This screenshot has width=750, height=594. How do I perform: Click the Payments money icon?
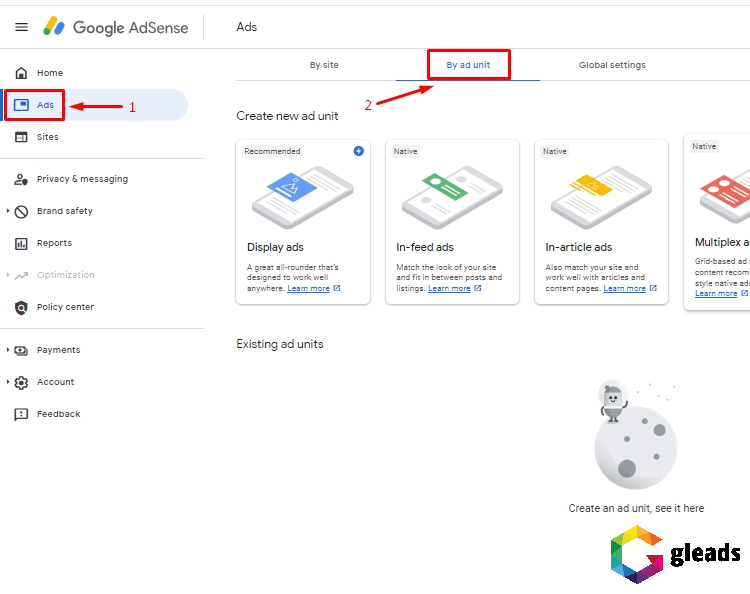21,351
